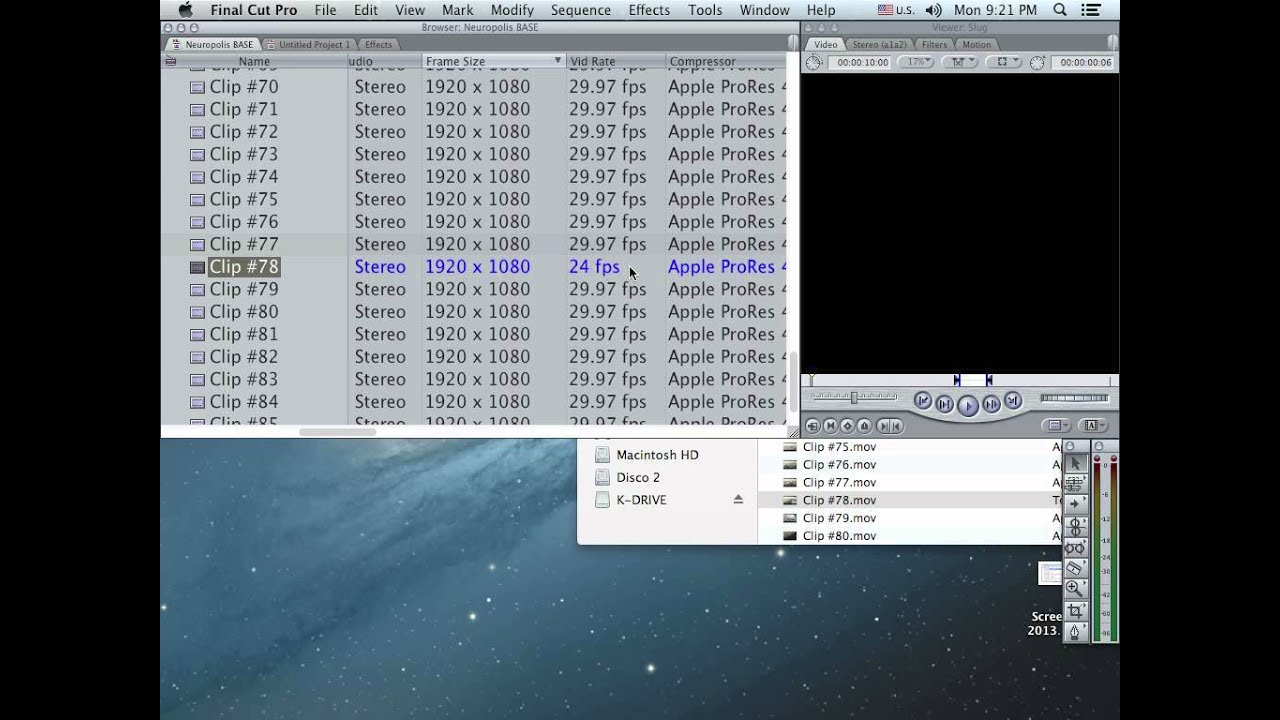Open the Effects menu

pyautogui.click(x=649, y=10)
